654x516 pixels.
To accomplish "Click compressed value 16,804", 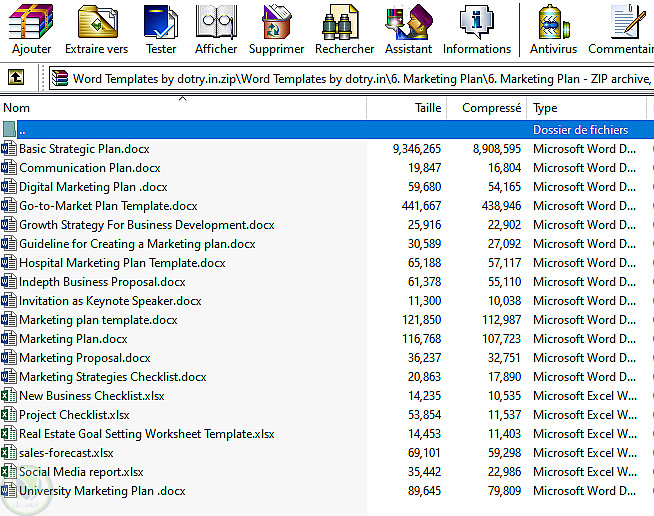I will (504, 168).
